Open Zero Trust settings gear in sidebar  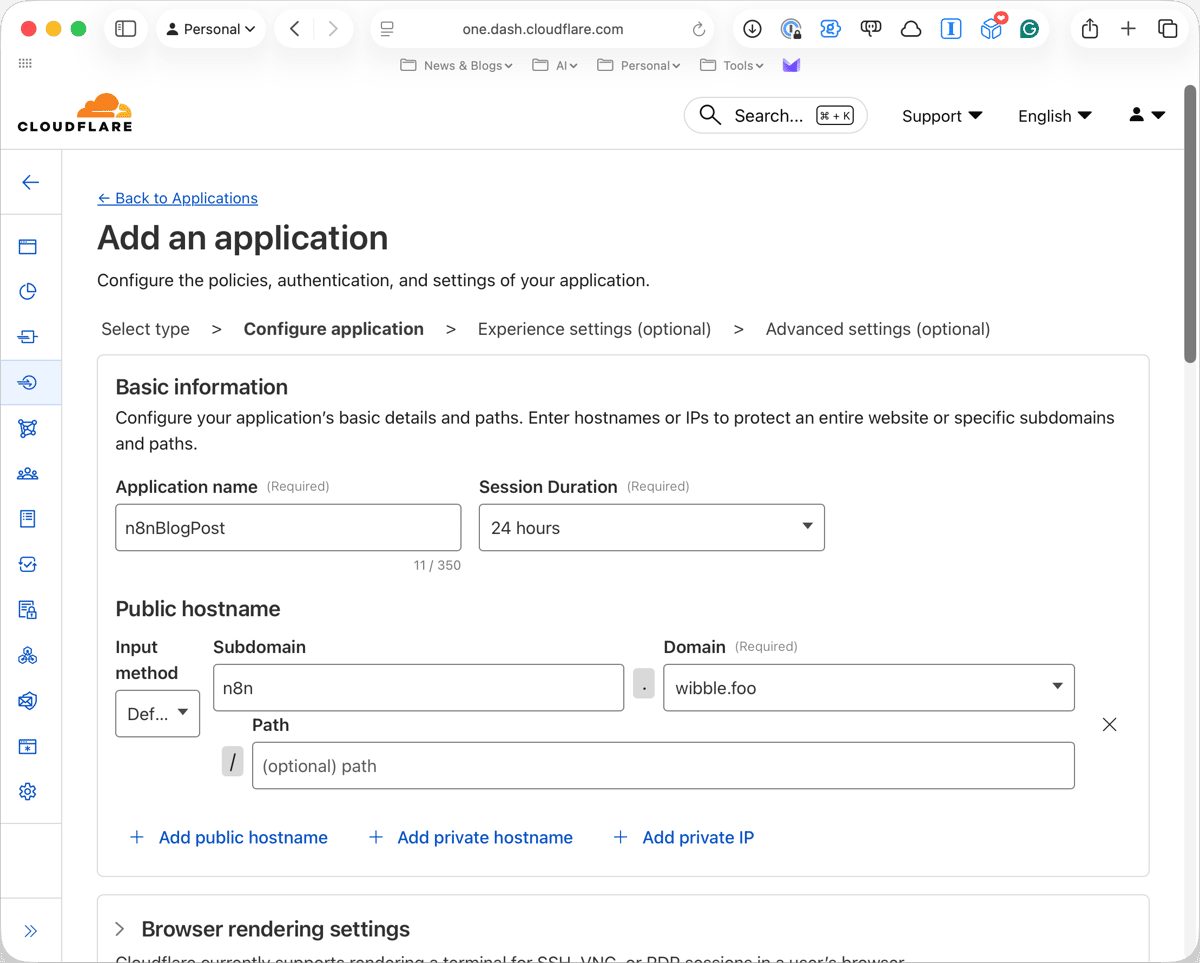click(x=30, y=791)
